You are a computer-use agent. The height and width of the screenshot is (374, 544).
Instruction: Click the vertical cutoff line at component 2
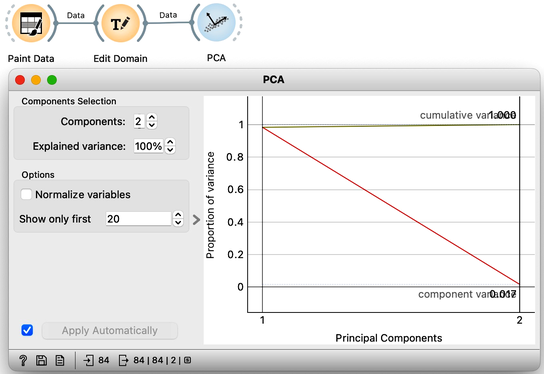coord(519,204)
